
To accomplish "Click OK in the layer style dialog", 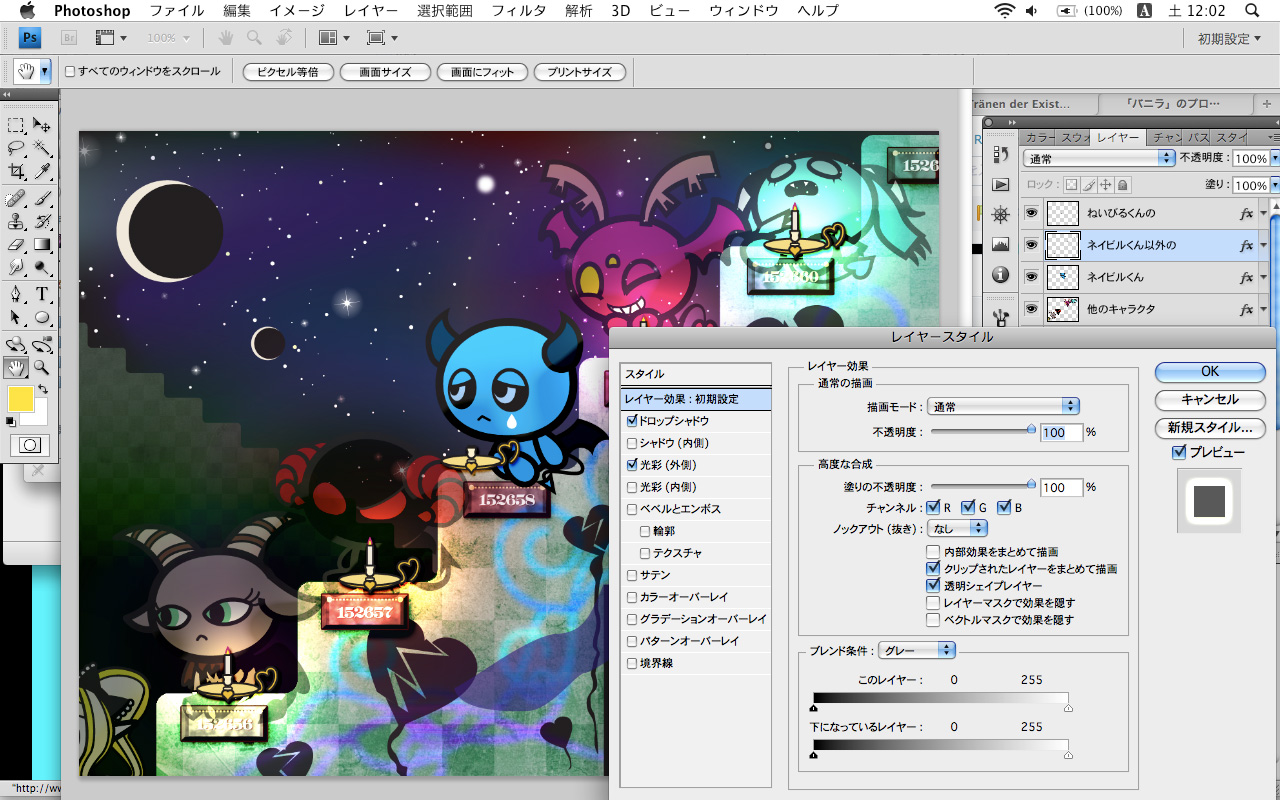I will coord(1210,371).
